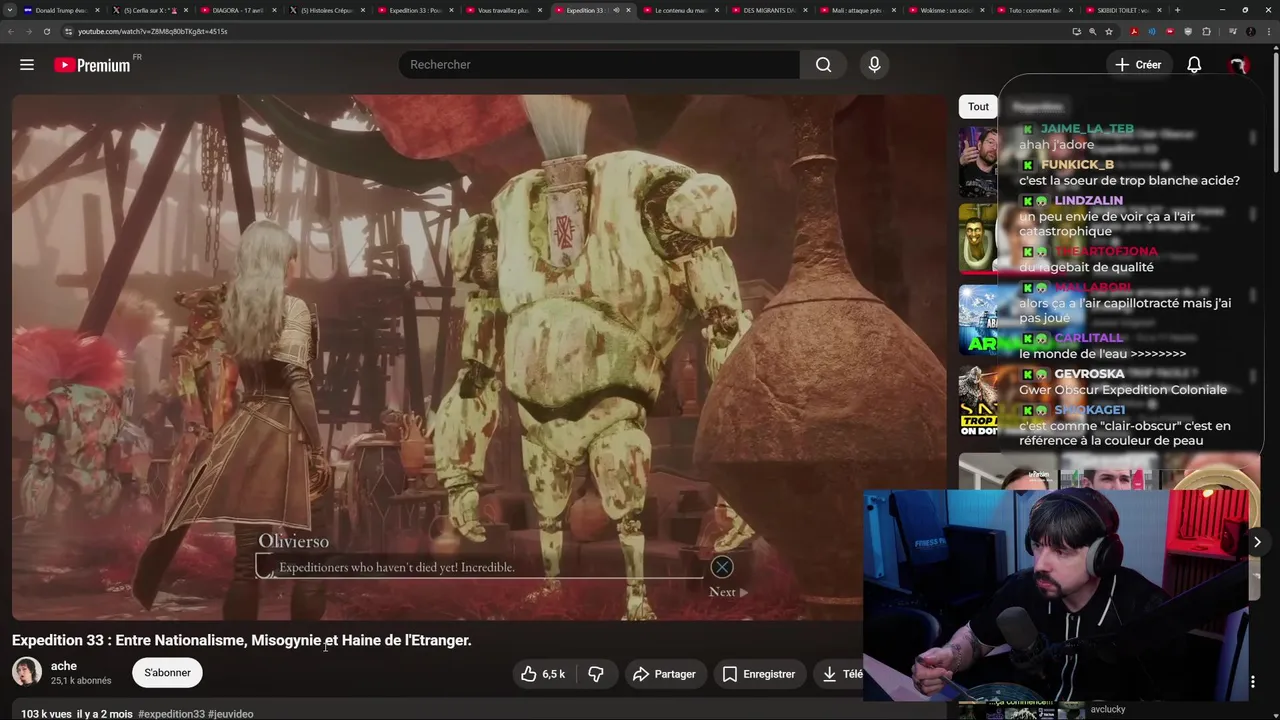
Task: Close the in-game dialogue X icon
Action: tap(722, 568)
